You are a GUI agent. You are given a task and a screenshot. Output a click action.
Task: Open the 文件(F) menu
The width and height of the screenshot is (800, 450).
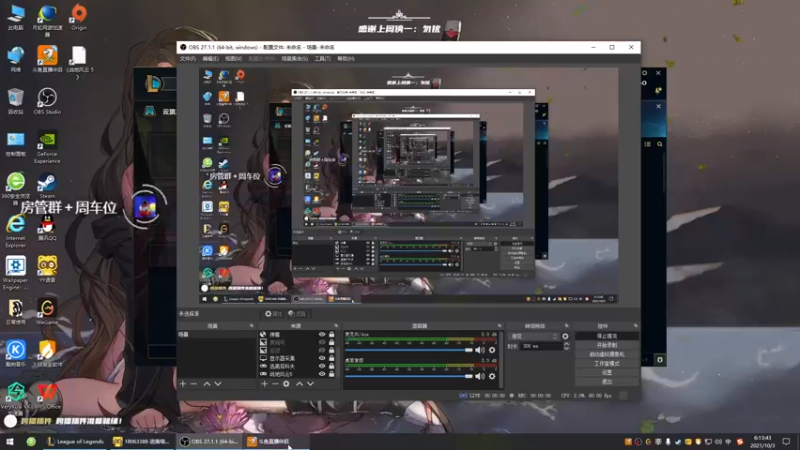coord(187,59)
